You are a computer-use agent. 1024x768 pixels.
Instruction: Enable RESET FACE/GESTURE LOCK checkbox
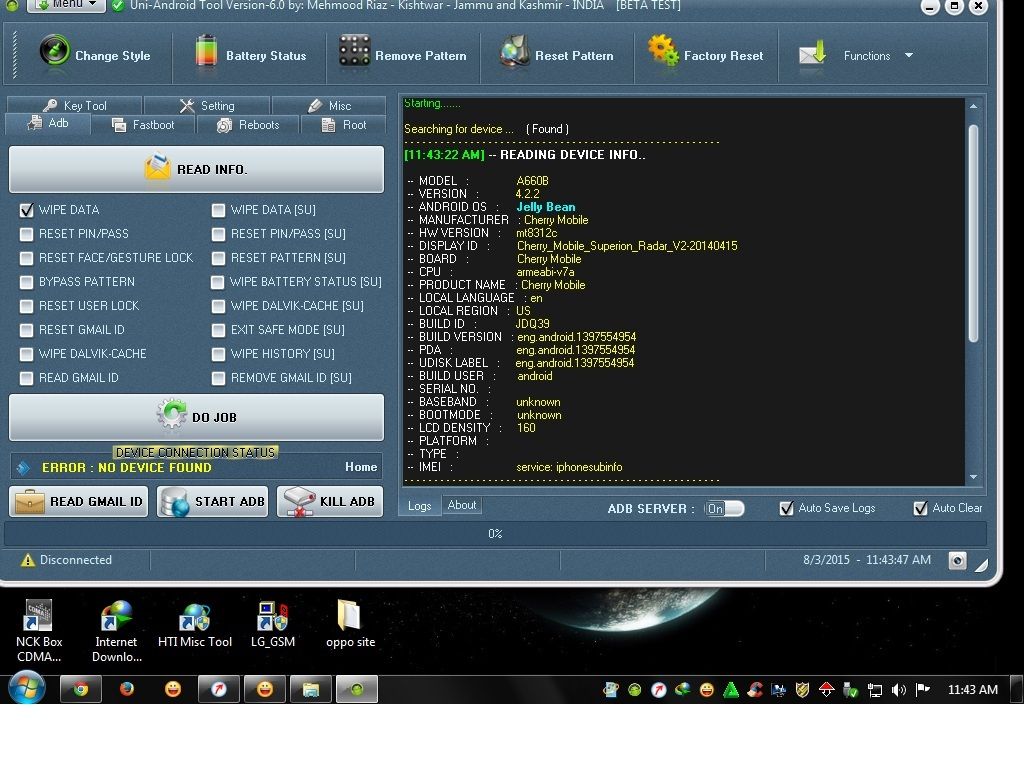coord(26,258)
